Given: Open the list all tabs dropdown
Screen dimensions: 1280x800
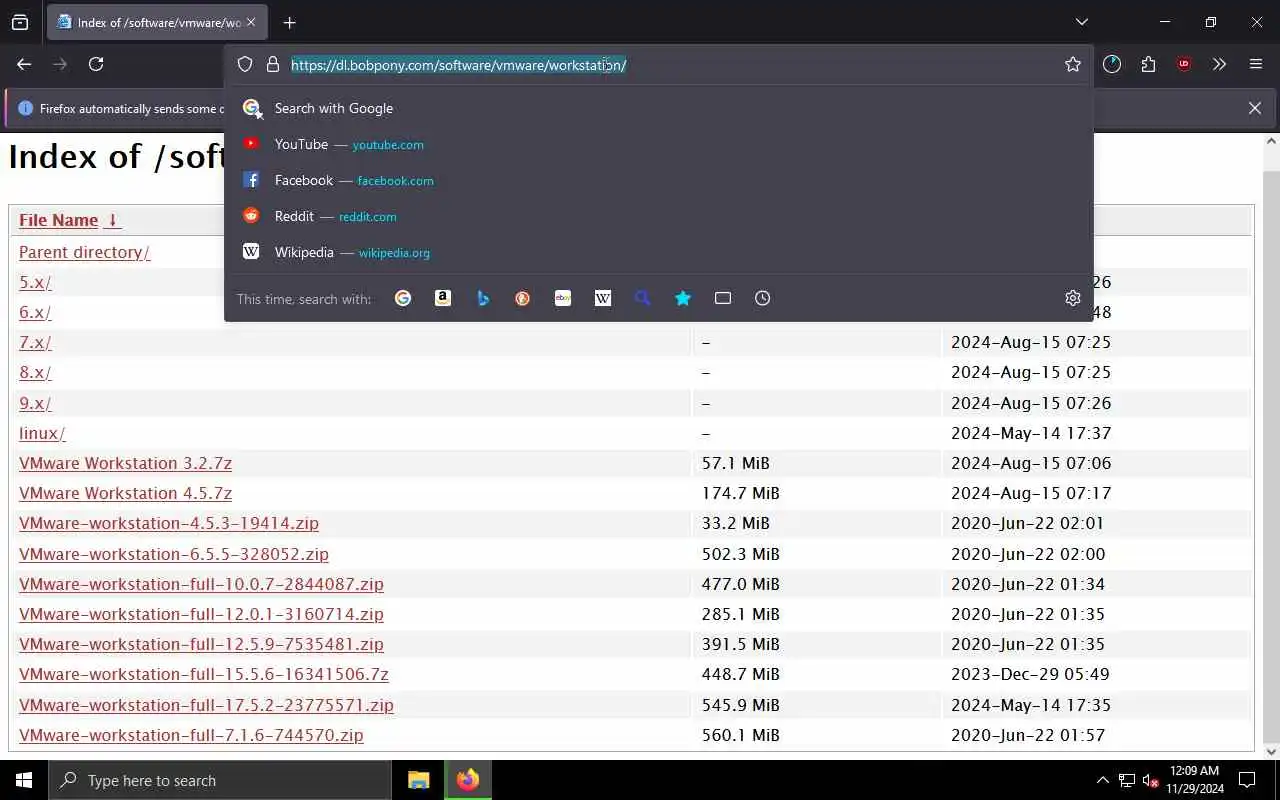Looking at the screenshot, I should tap(1081, 22).
